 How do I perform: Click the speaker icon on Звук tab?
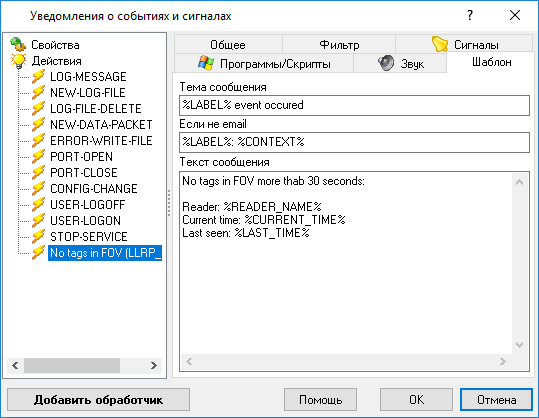(386, 63)
